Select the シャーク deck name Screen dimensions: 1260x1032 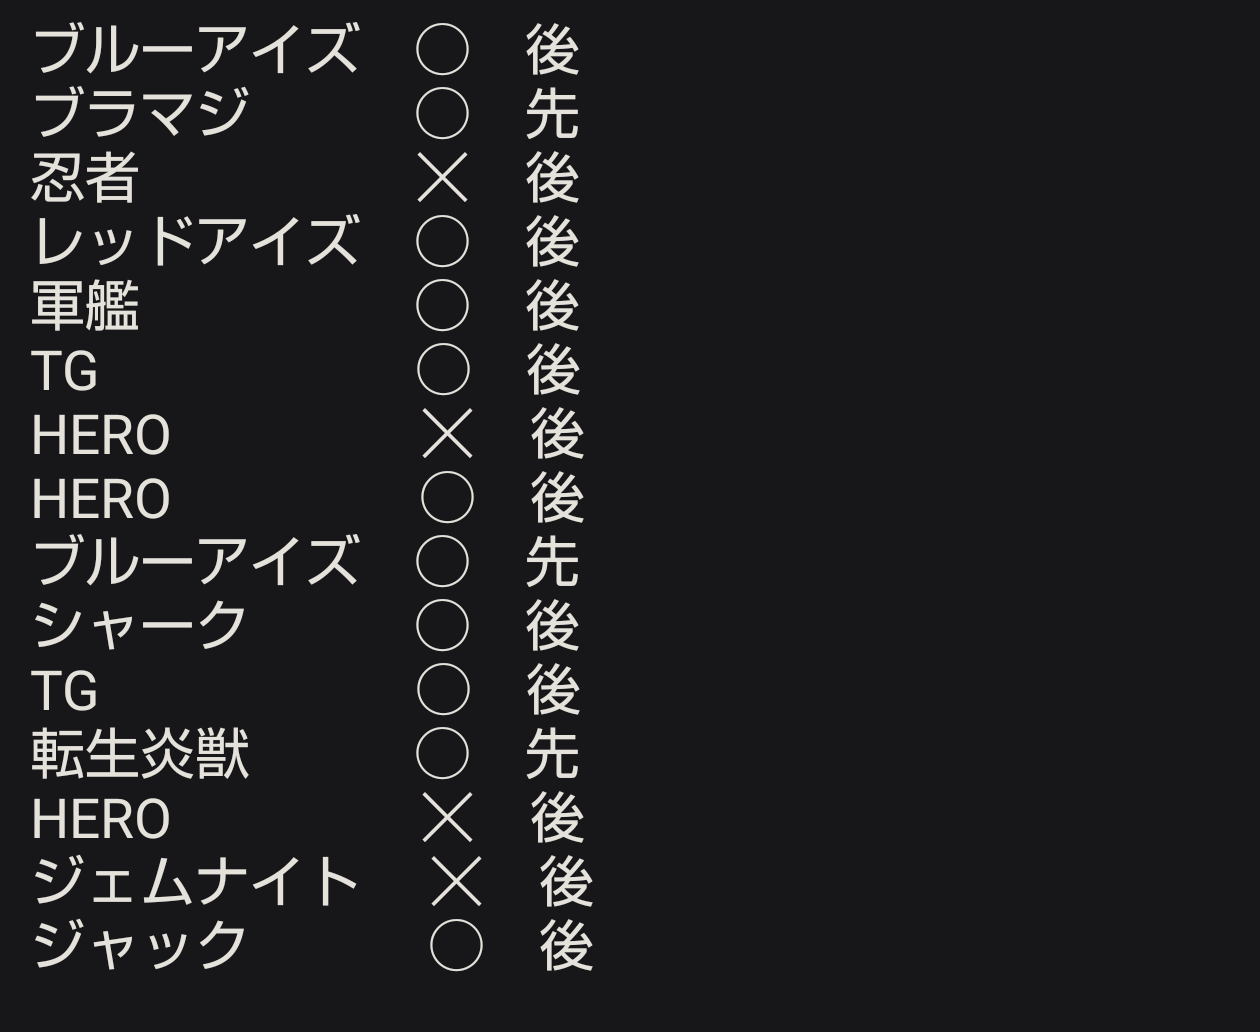pos(140,626)
